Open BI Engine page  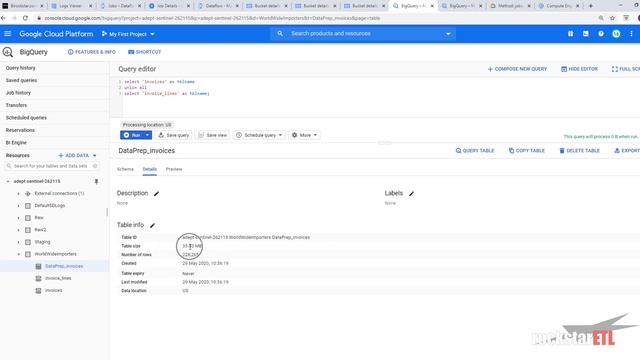tap(16, 142)
